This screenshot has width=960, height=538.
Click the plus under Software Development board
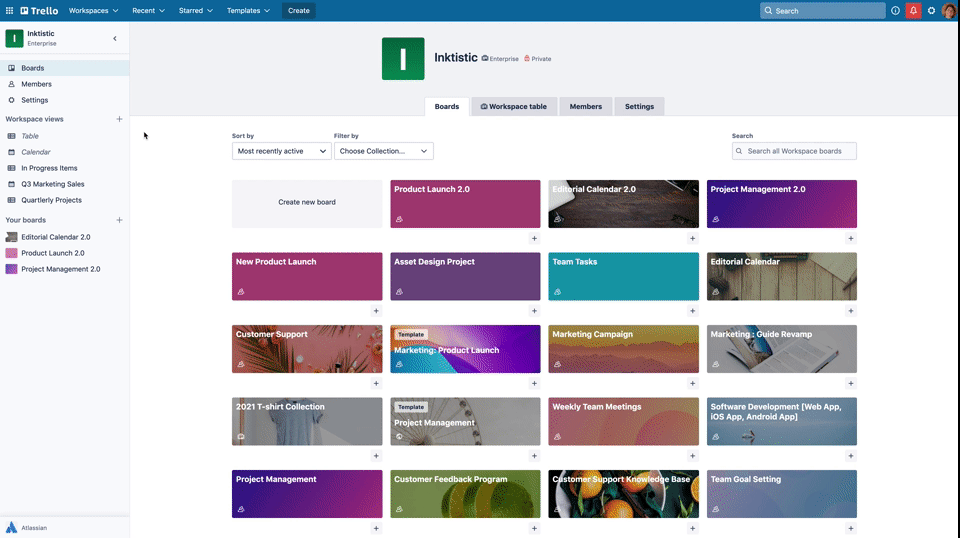(850, 456)
